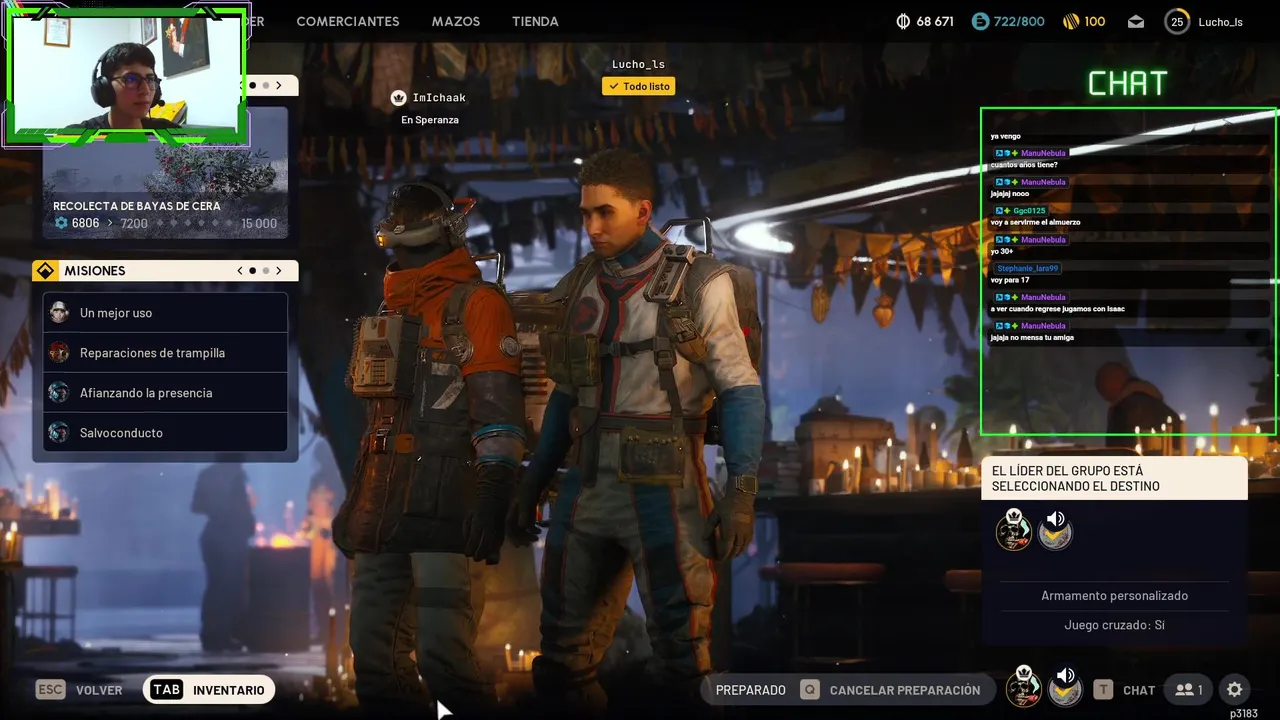Screen dimensions: 1280x720
Task: Open the 'Salvoconducto' mission
Action: click(165, 433)
